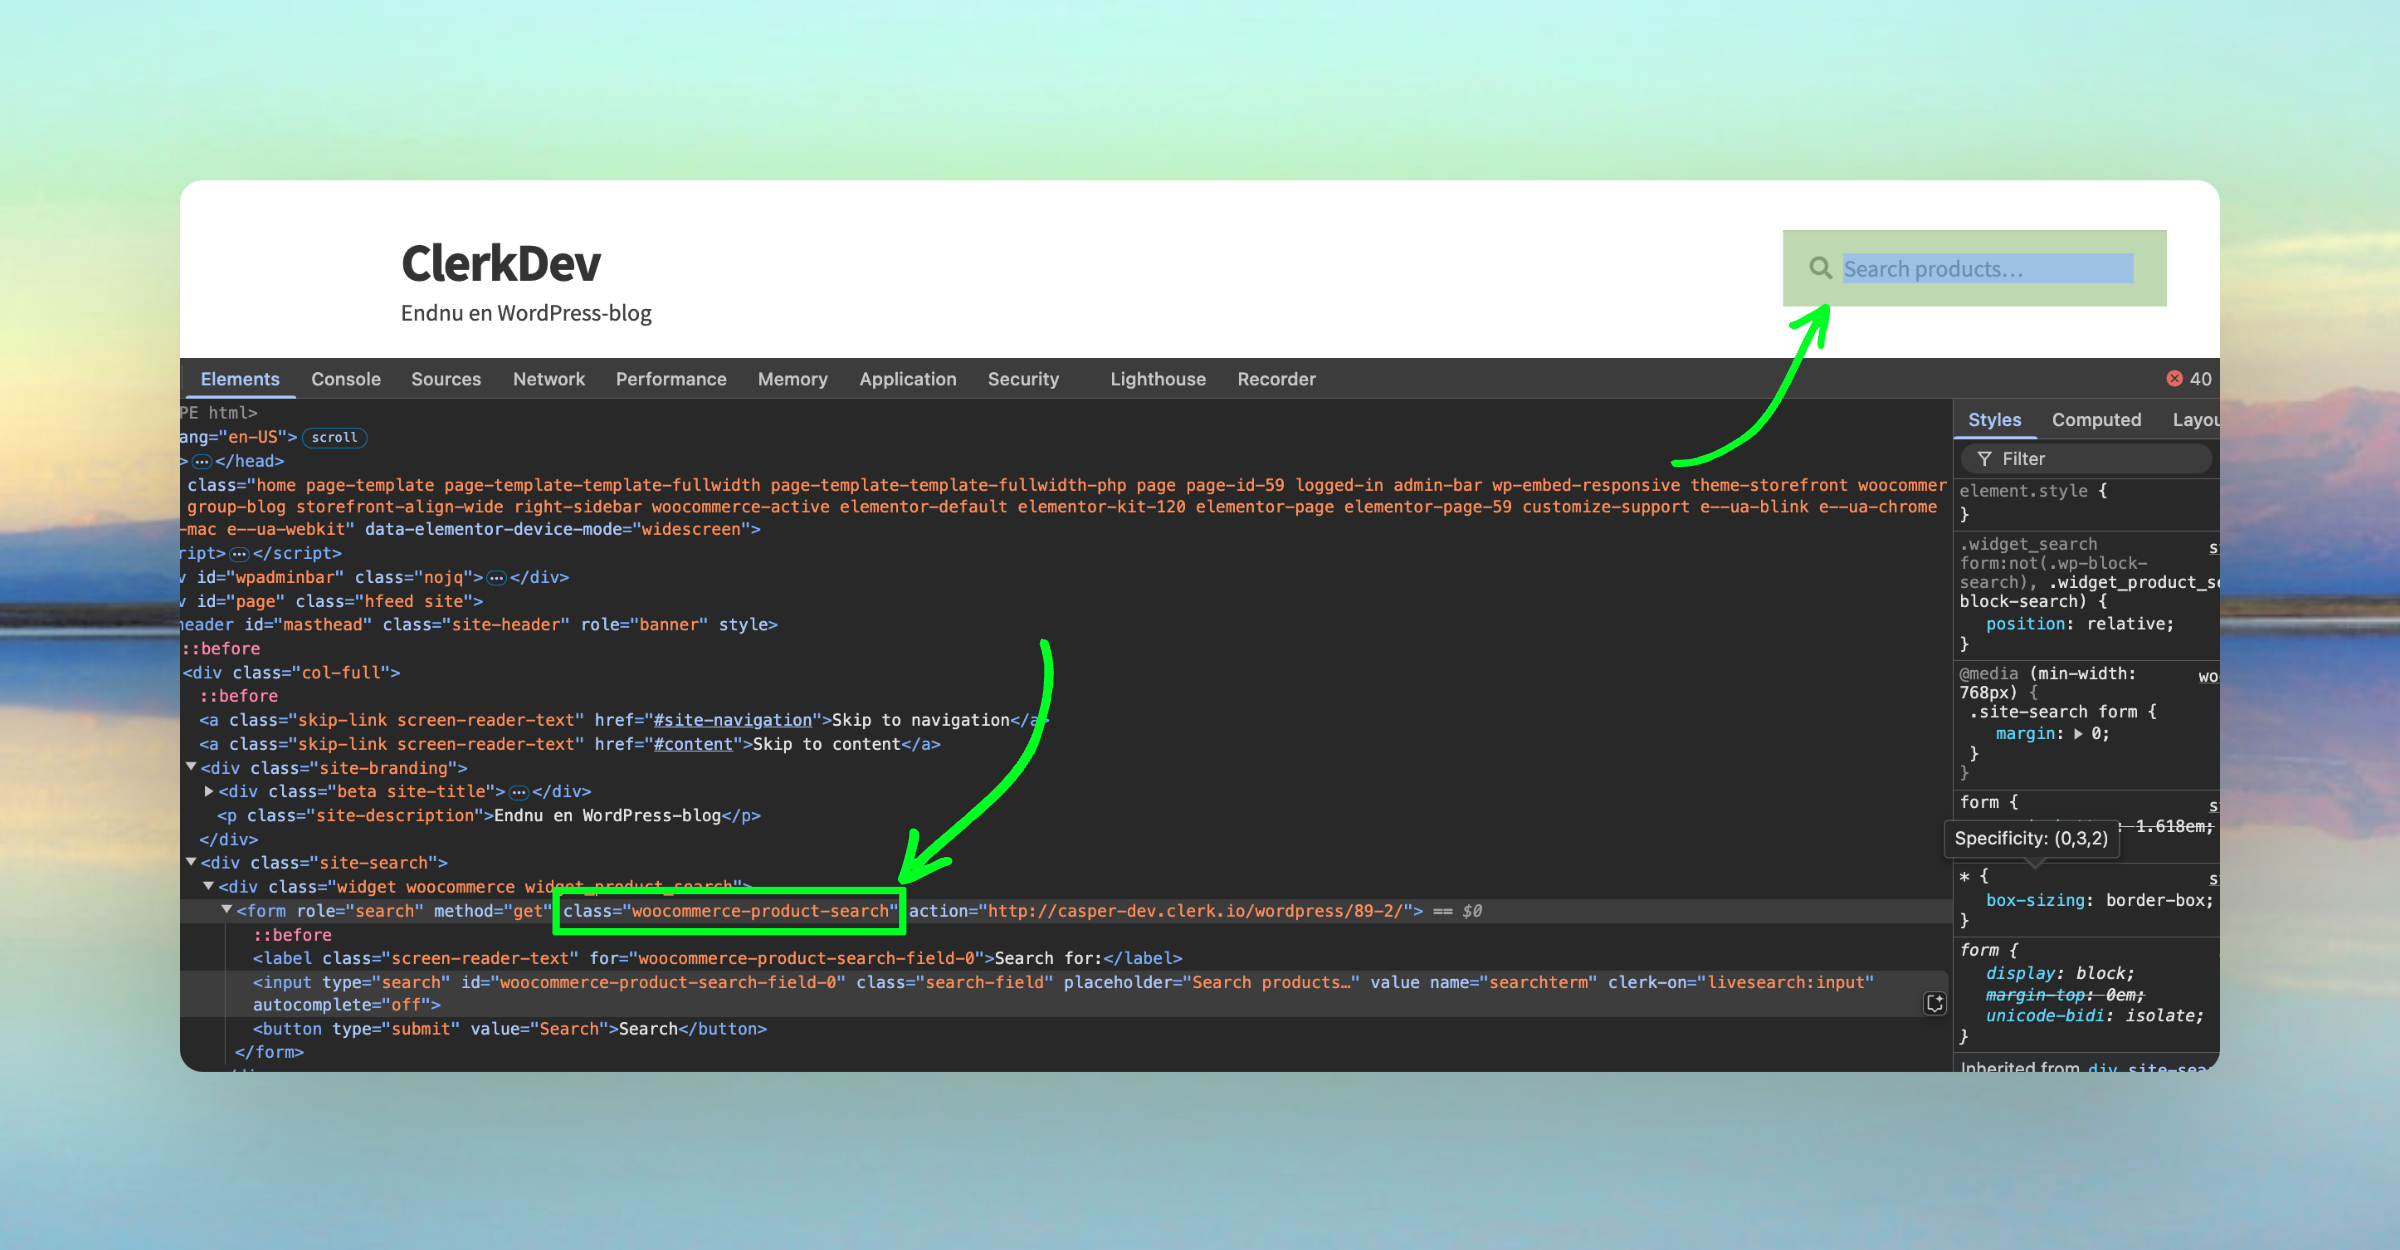The image size is (2400, 1250).
Task: Collapse the woocommerce-product-search form node
Action: click(x=227, y=910)
